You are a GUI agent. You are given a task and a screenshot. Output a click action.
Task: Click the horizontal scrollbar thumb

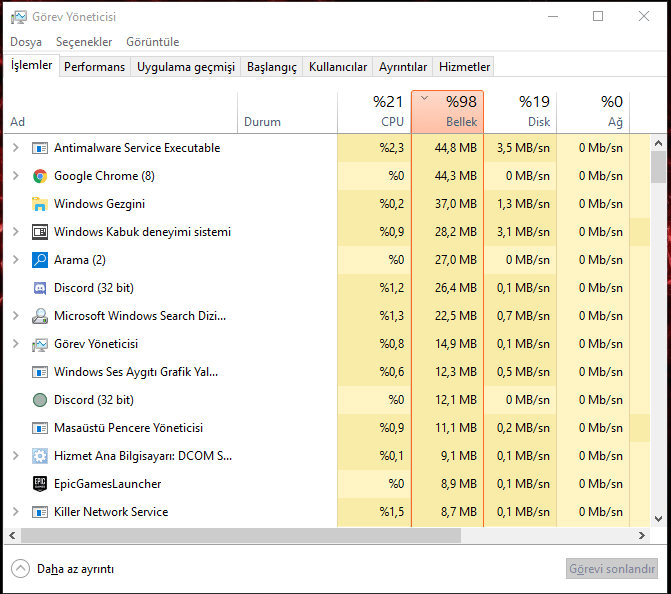click(x=241, y=535)
